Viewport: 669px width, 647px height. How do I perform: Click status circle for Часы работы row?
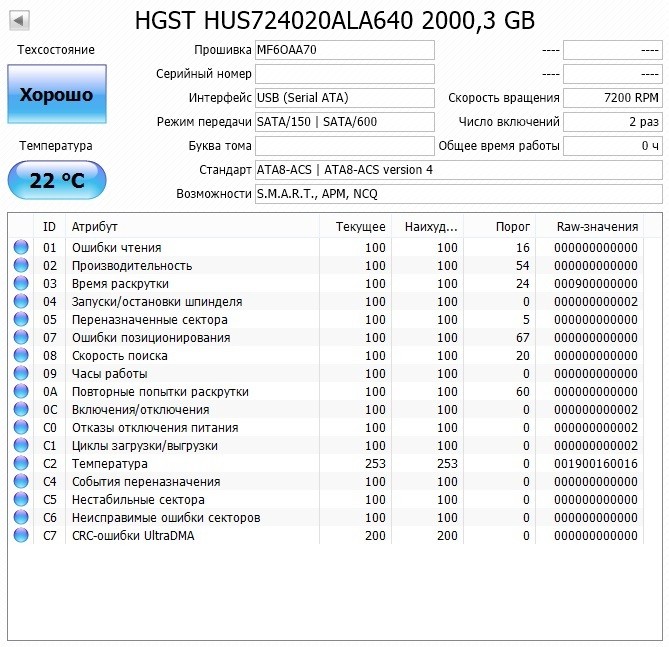tap(21, 373)
